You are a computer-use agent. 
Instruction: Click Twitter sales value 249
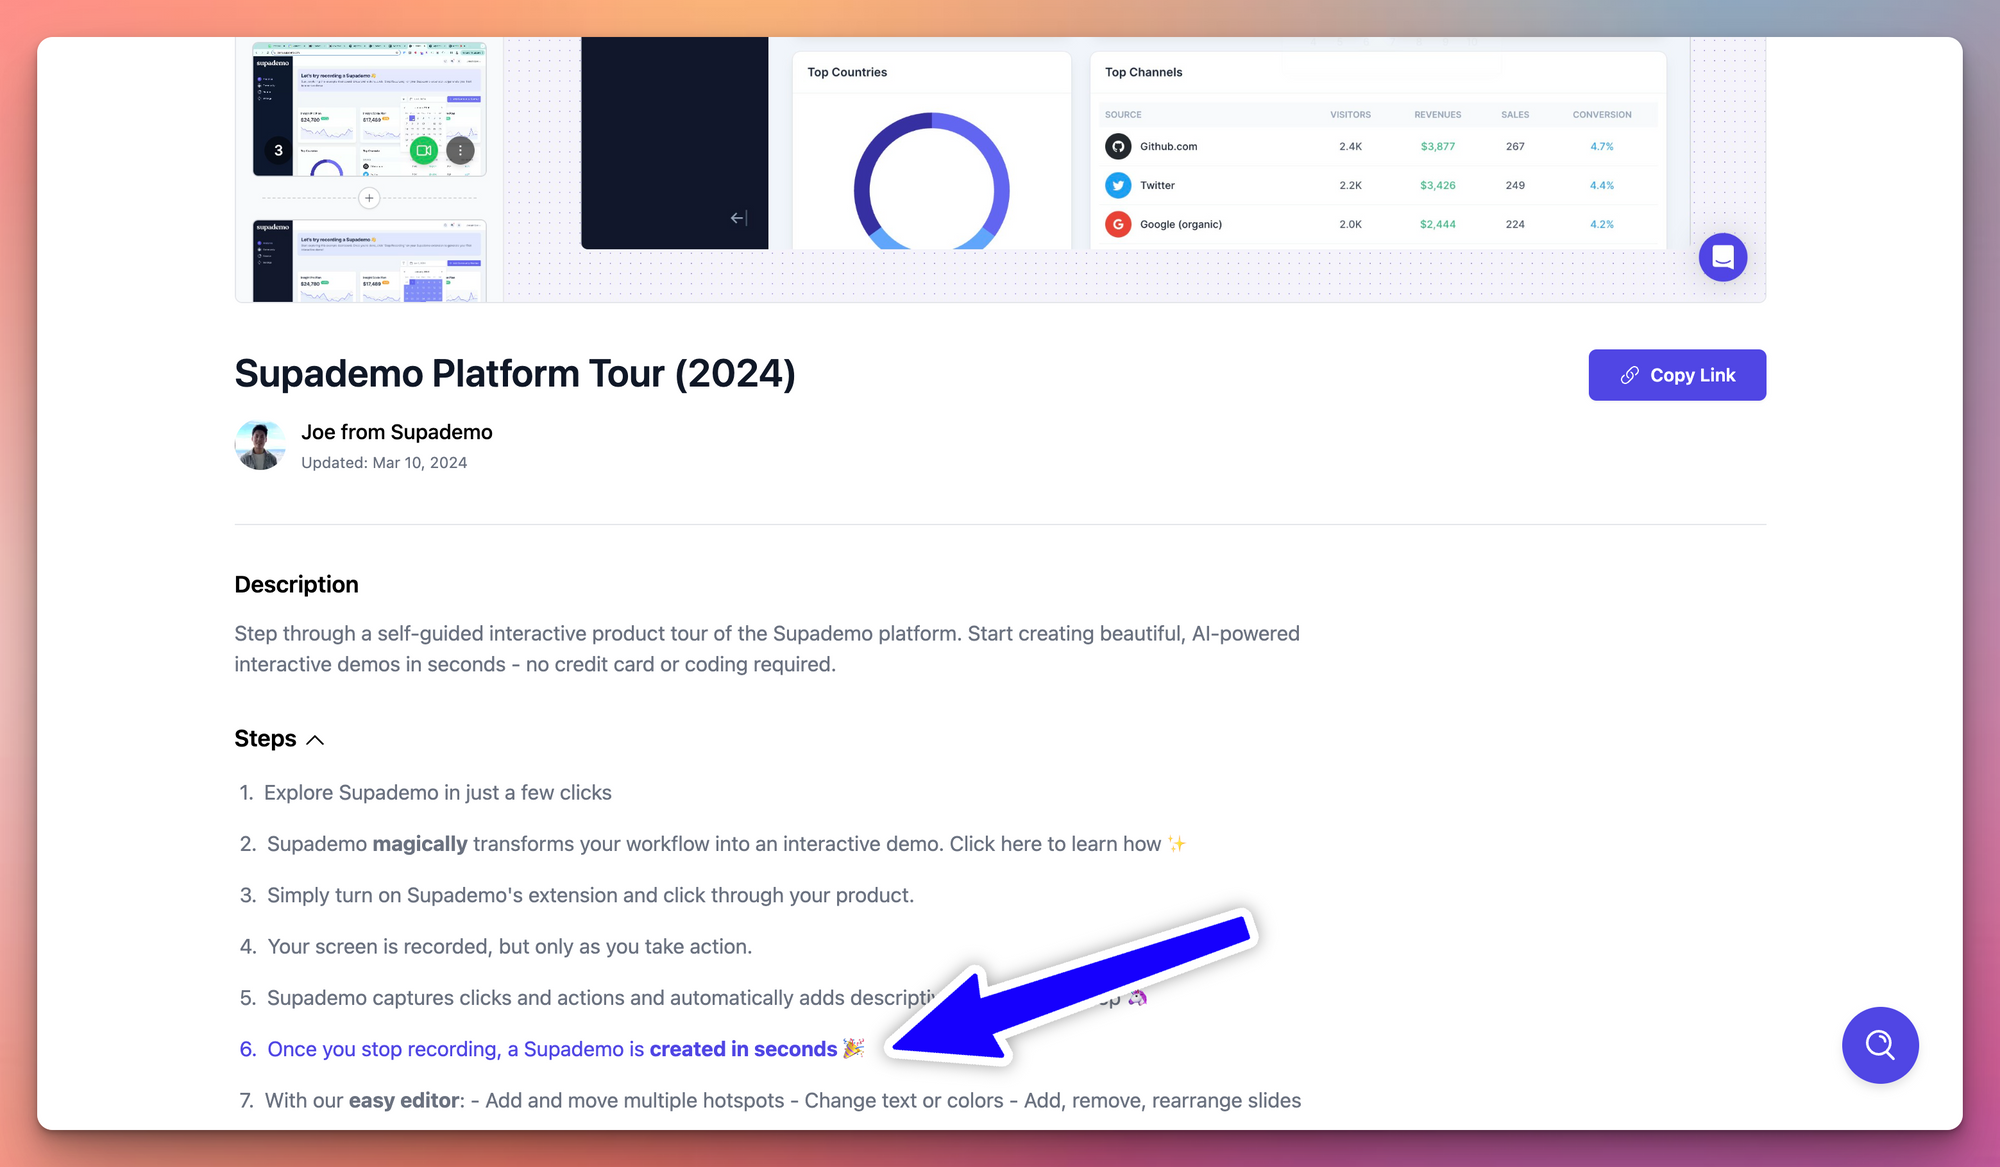click(x=1515, y=185)
